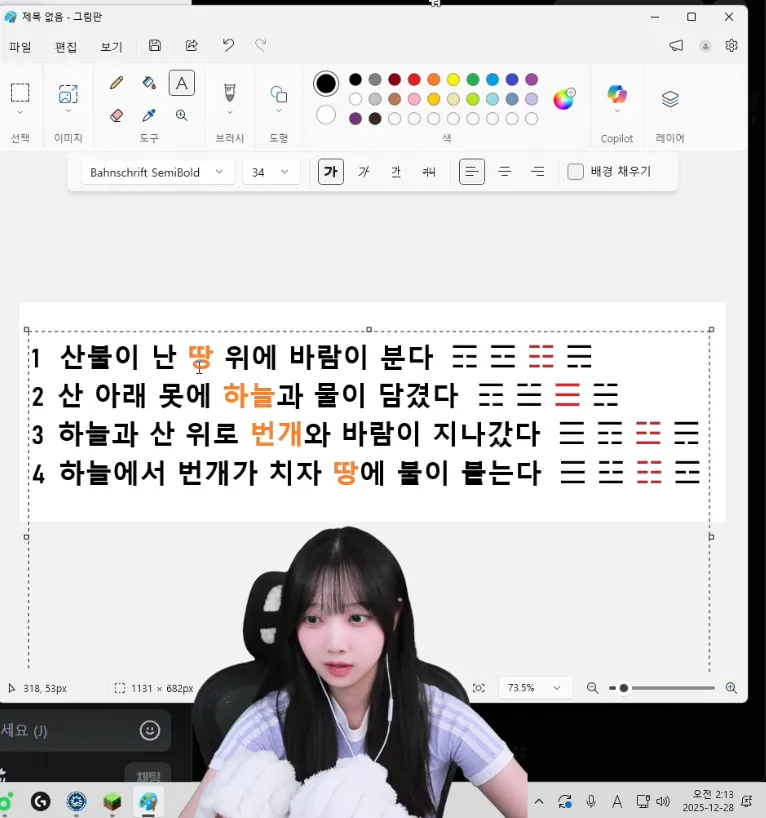Open the Layers panel

tap(670, 98)
